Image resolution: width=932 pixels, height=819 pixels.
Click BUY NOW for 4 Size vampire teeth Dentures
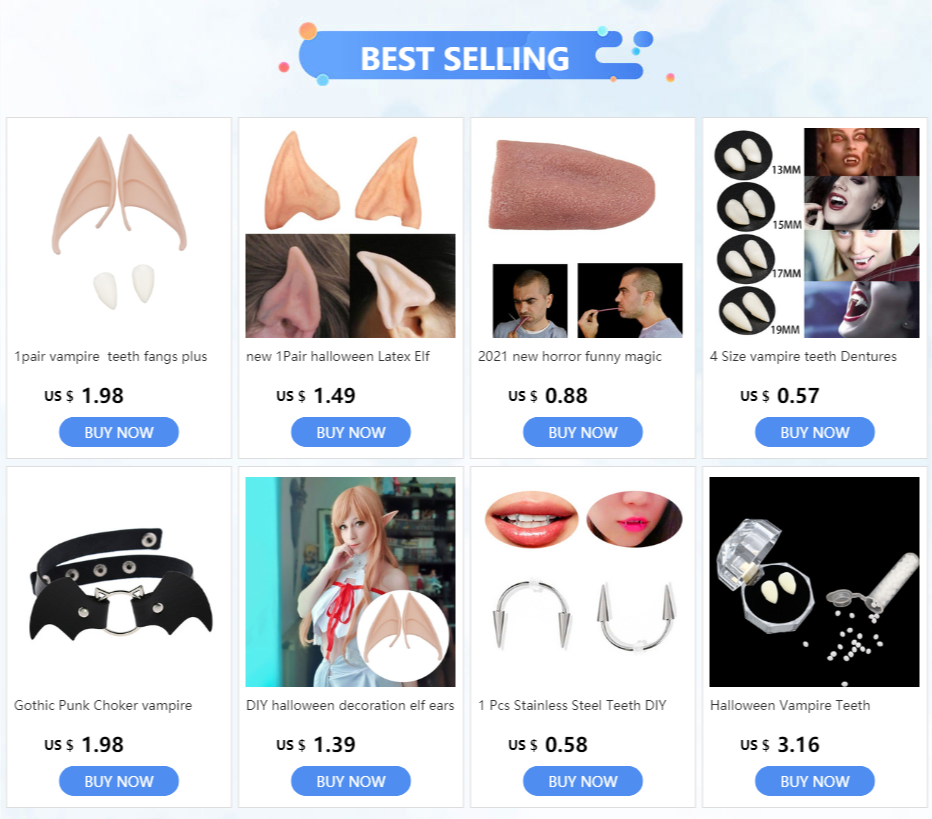814,432
